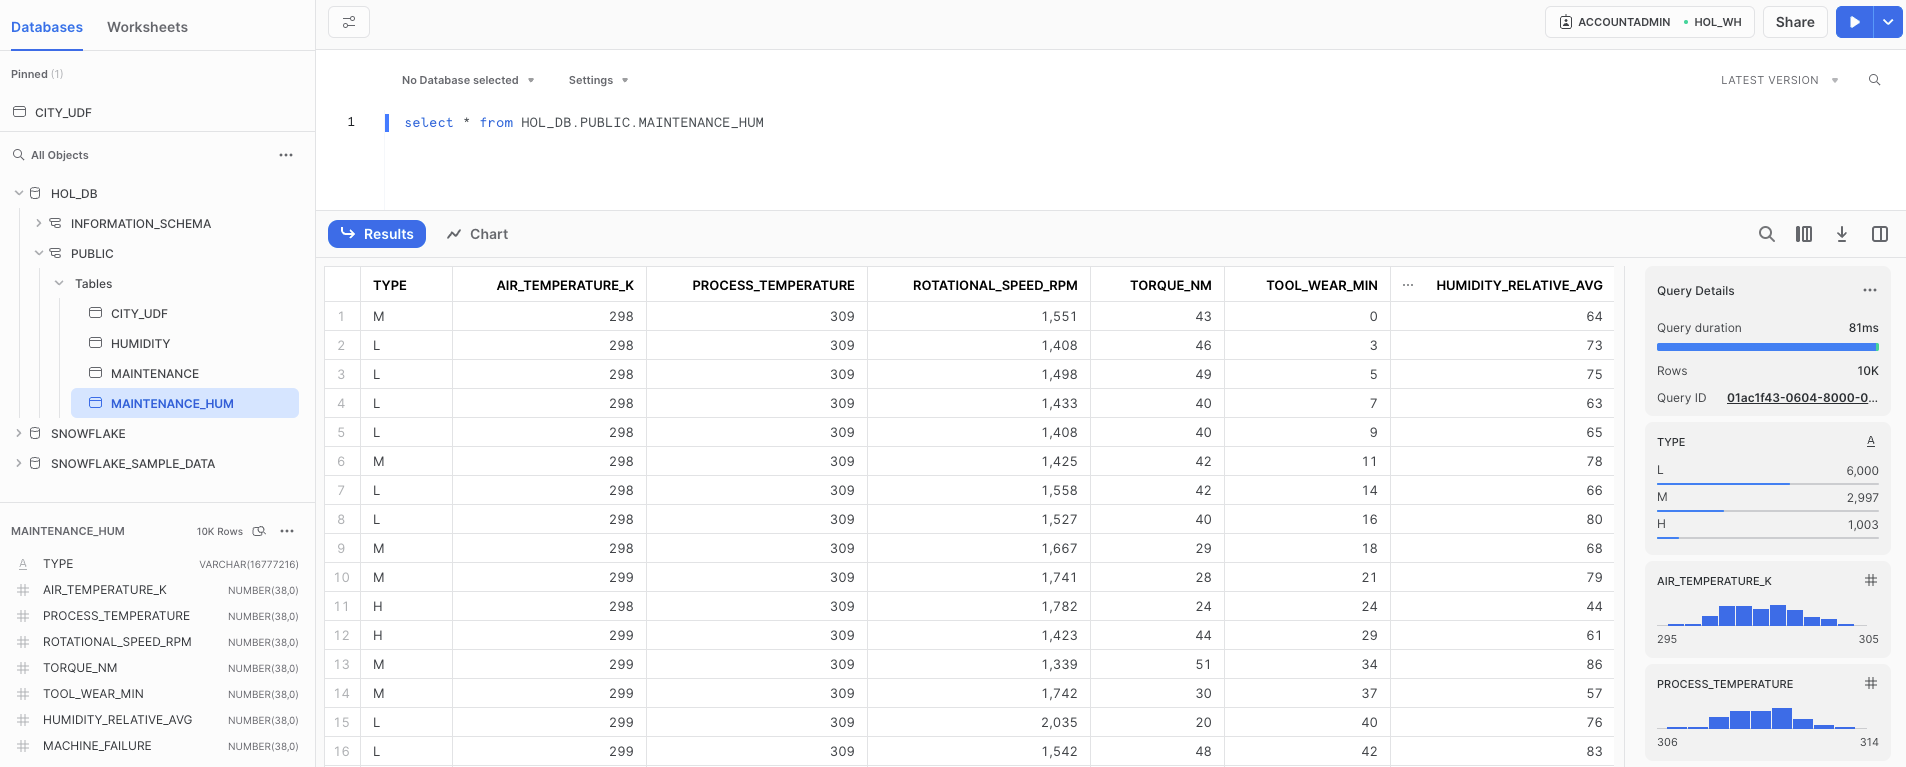Image resolution: width=1906 pixels, height=767 pixels.
Task: Click the MAINTENANCE_HUM data preview icon
Action: [x=259, y=531]
